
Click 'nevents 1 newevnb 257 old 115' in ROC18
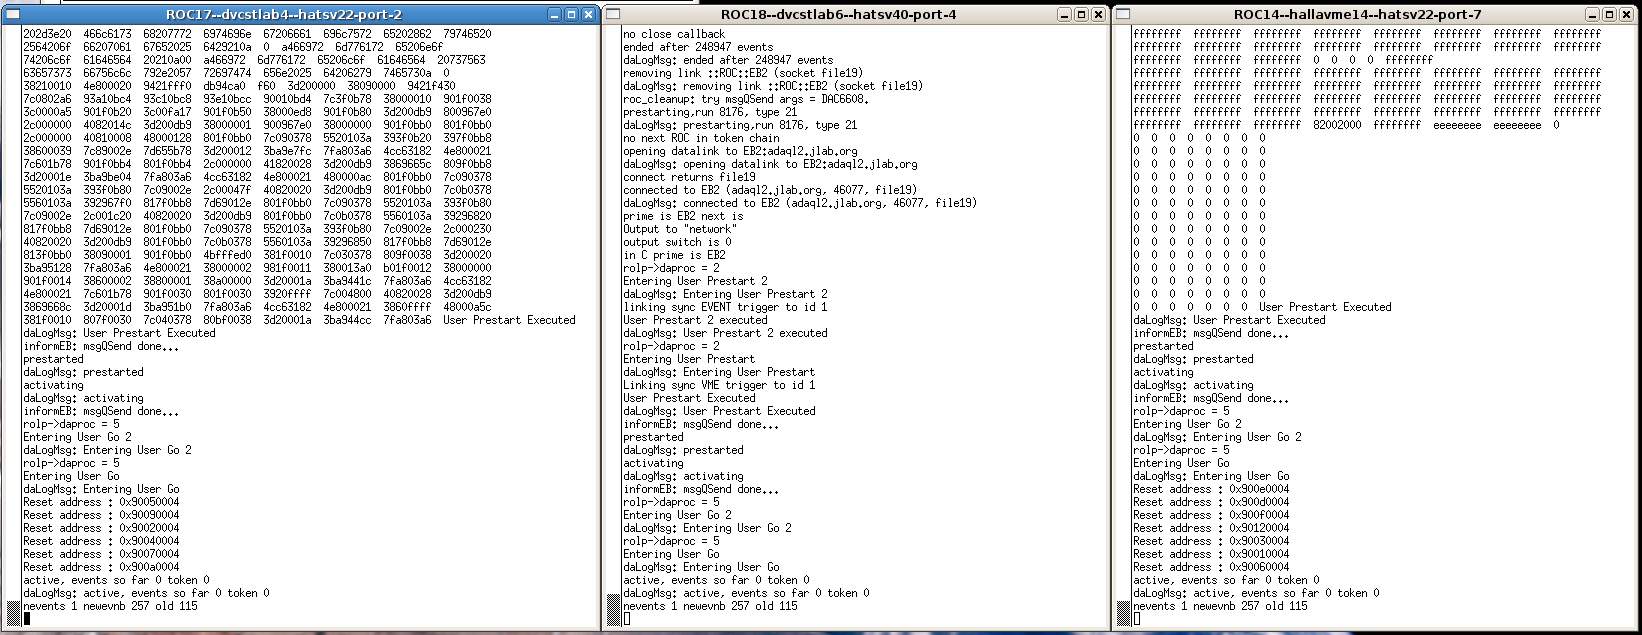coord(710,606)
